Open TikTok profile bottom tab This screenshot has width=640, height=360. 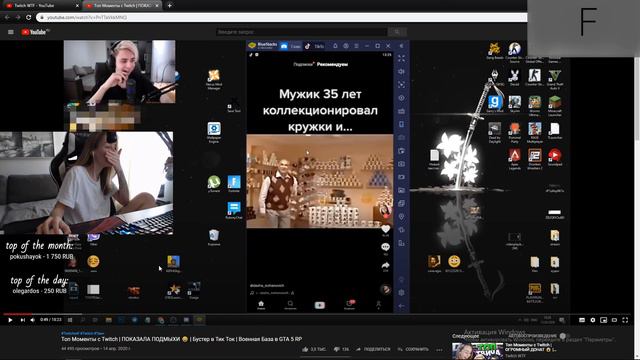[378, 305]
